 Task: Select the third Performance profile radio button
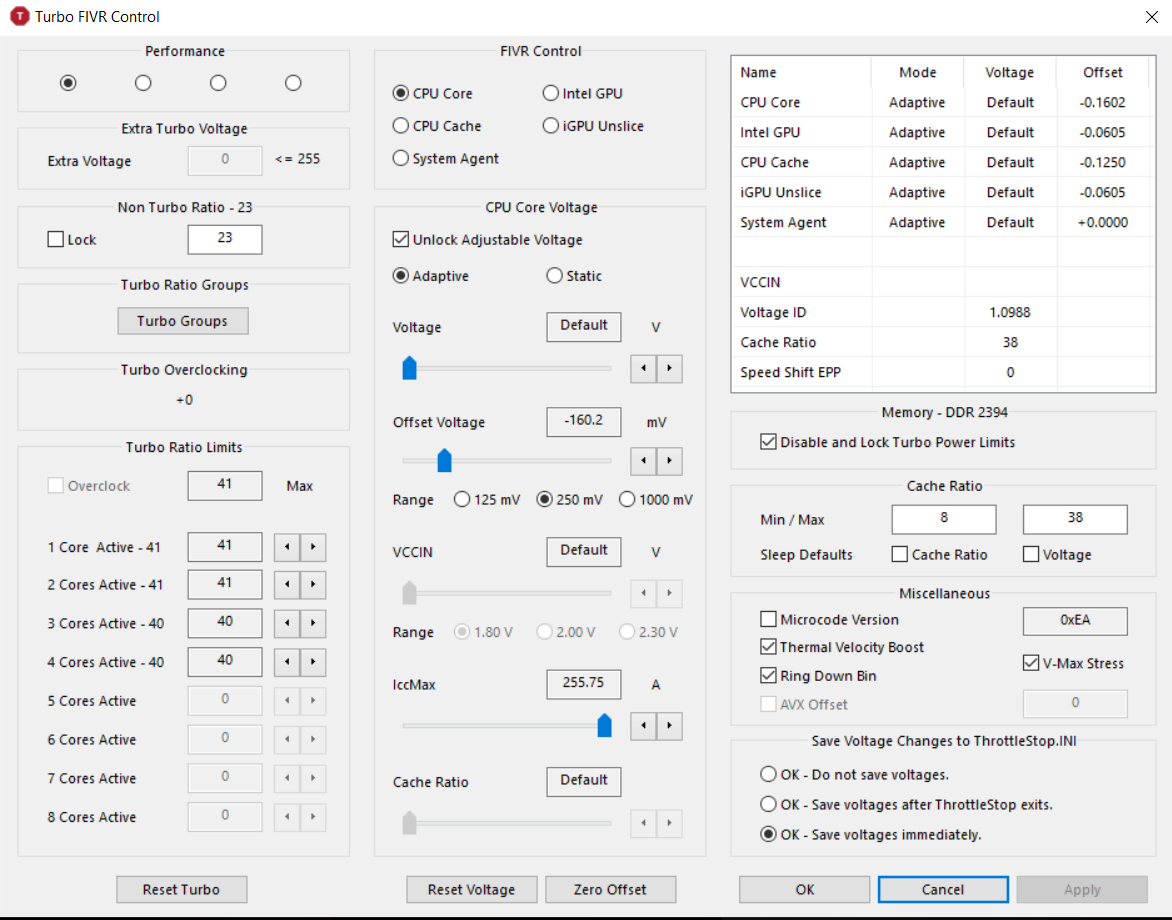(x=218, y=83)
